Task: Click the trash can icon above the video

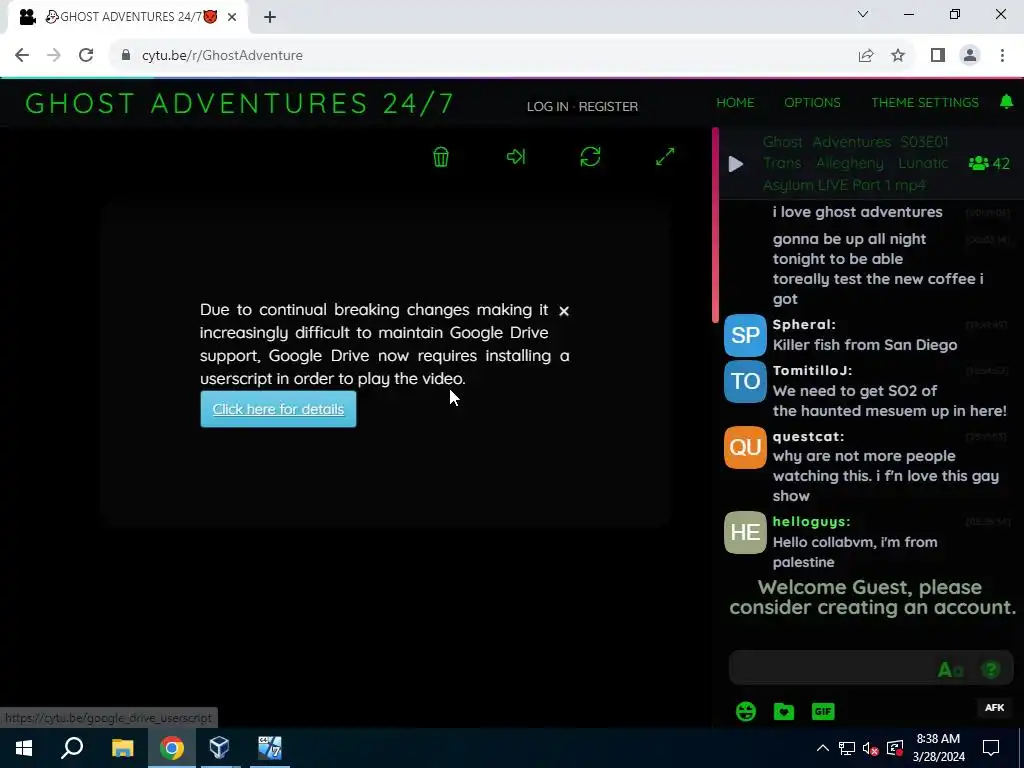Action: point(441,157)
